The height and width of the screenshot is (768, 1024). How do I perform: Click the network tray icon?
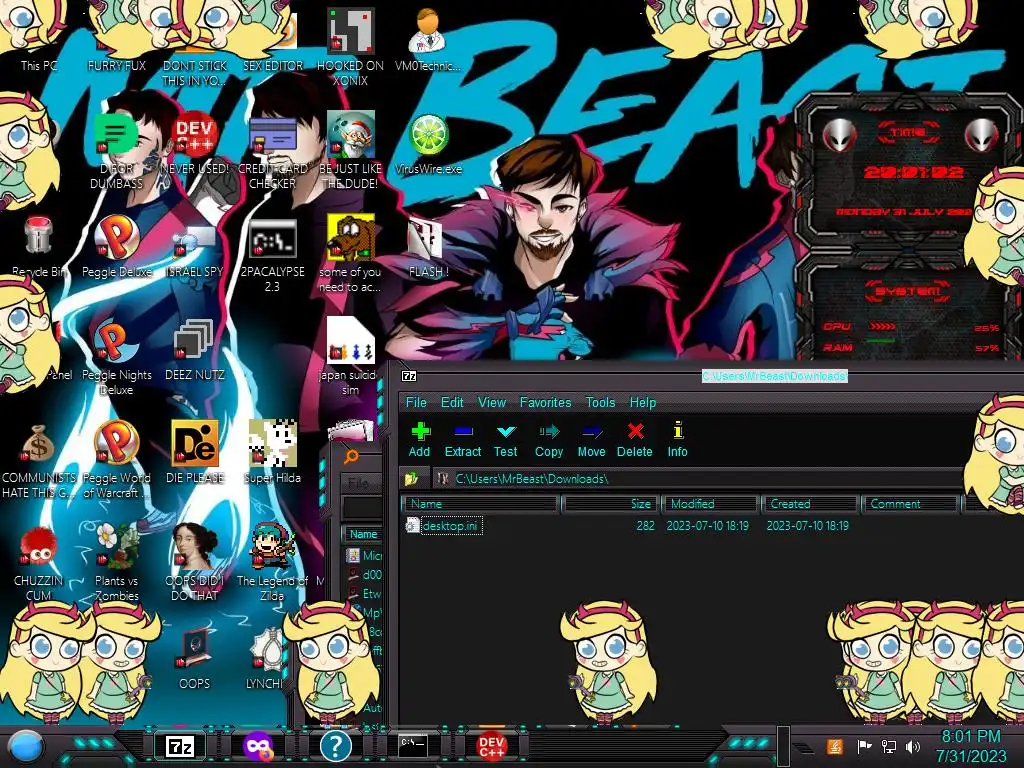889,746
